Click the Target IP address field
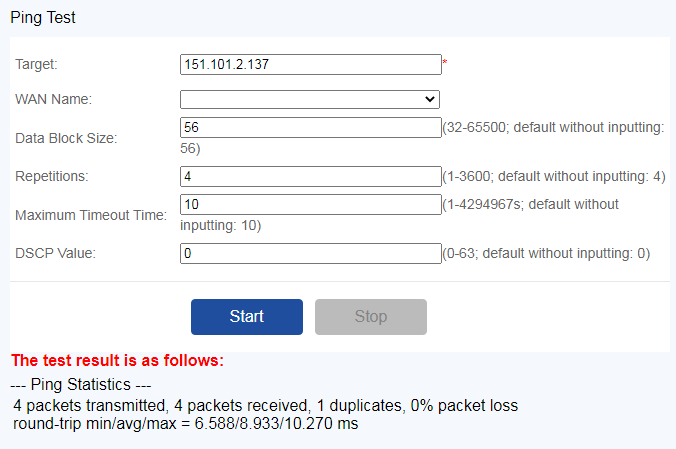 (310, 64)
